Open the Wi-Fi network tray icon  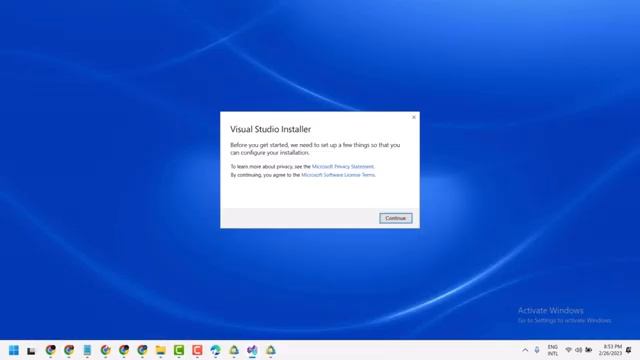[x=568, y=350]
